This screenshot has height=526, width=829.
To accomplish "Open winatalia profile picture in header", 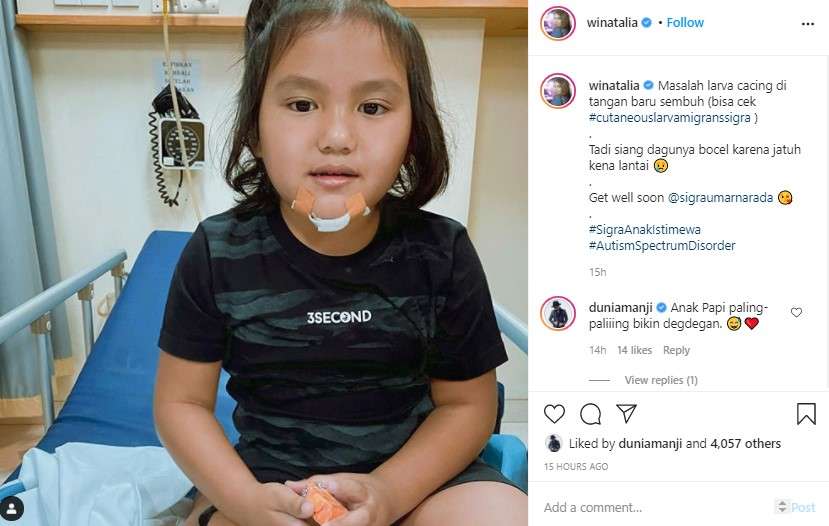I will (557, 23).
